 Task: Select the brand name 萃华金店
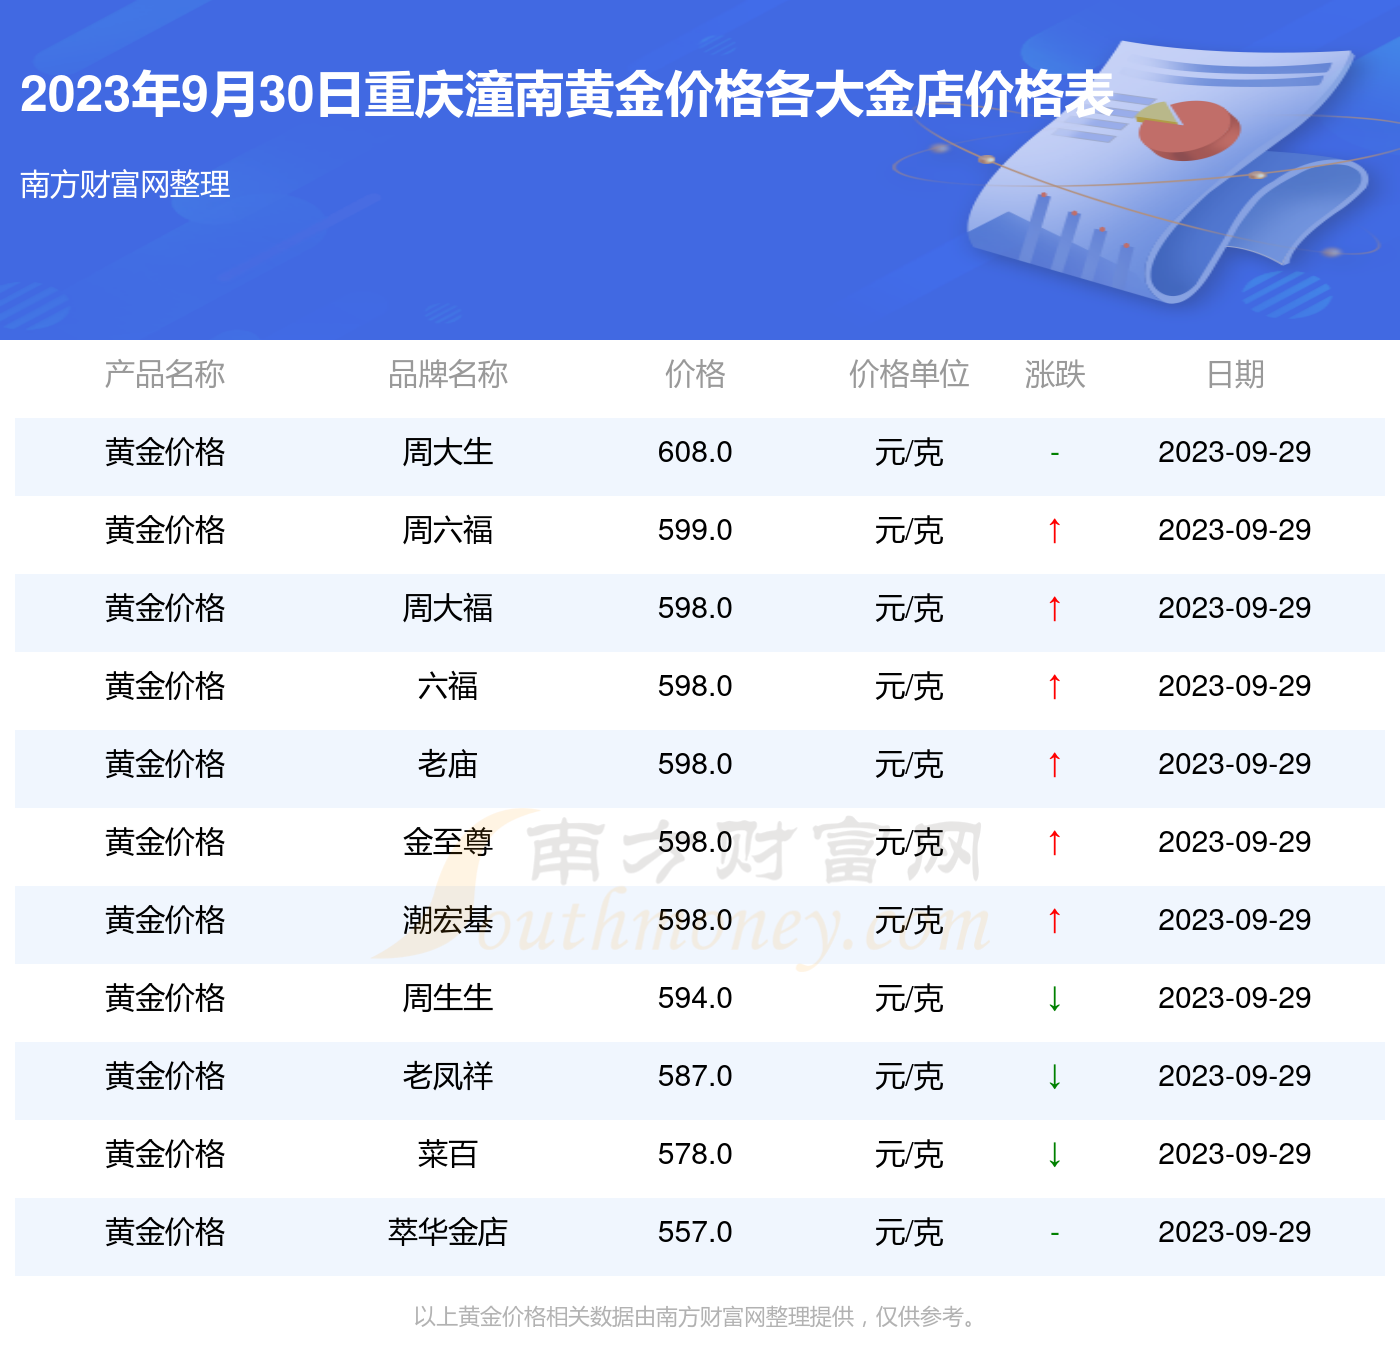pos(448,1232)
